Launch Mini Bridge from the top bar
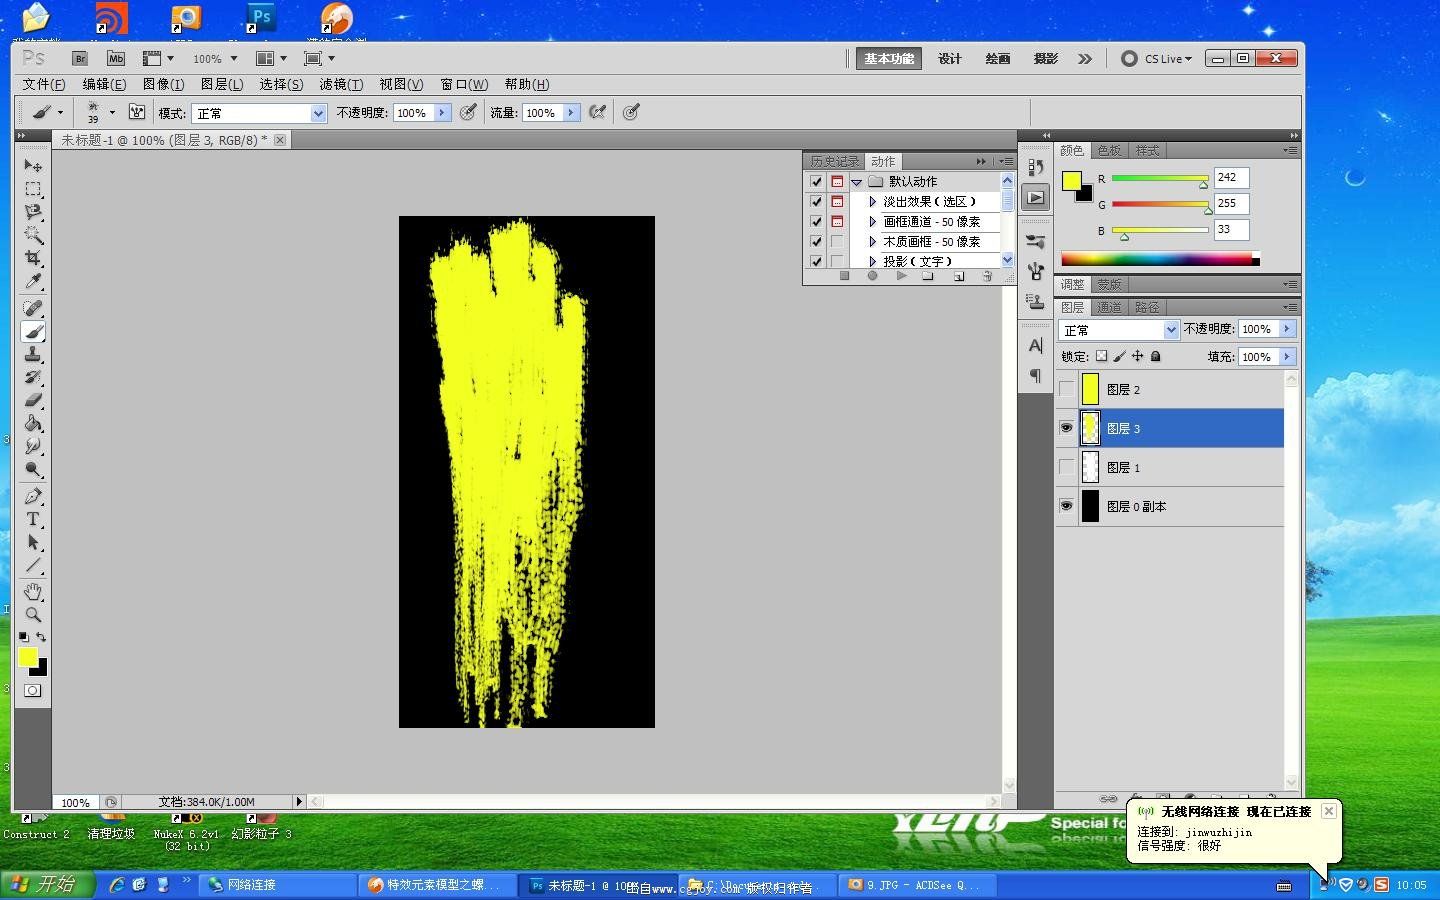1440x900 pixels. pyautogui.click(x=116, y=58)
